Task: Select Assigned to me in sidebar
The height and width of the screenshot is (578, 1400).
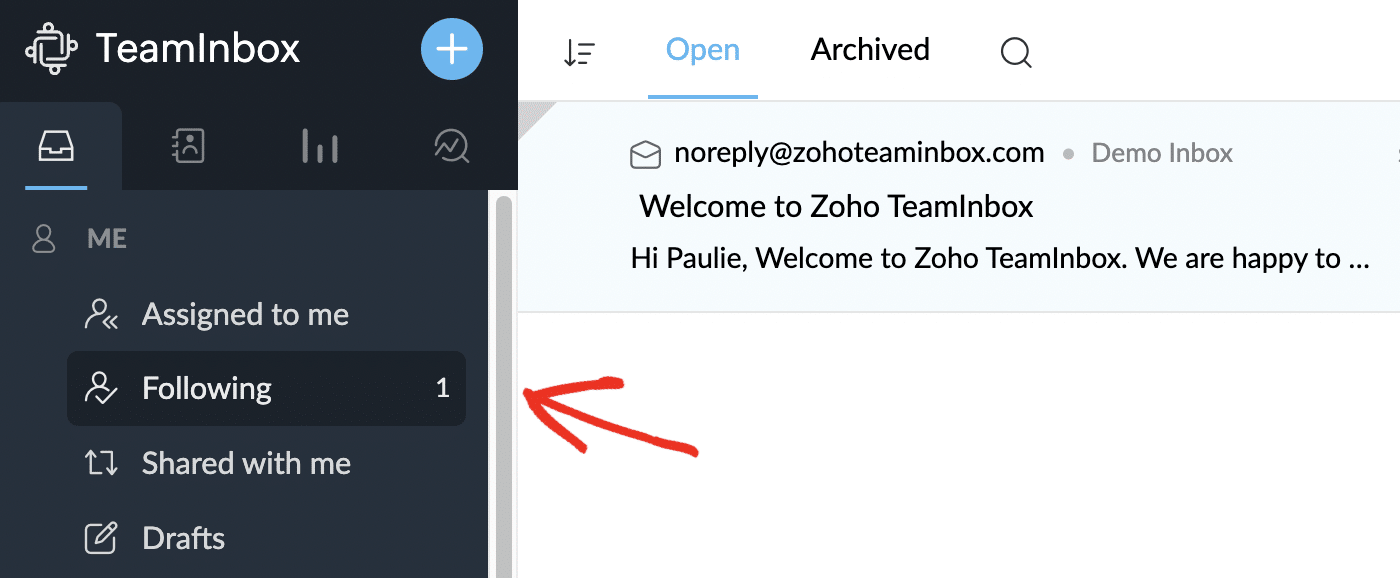Action: pyautogui.click(x=245, y=315)
